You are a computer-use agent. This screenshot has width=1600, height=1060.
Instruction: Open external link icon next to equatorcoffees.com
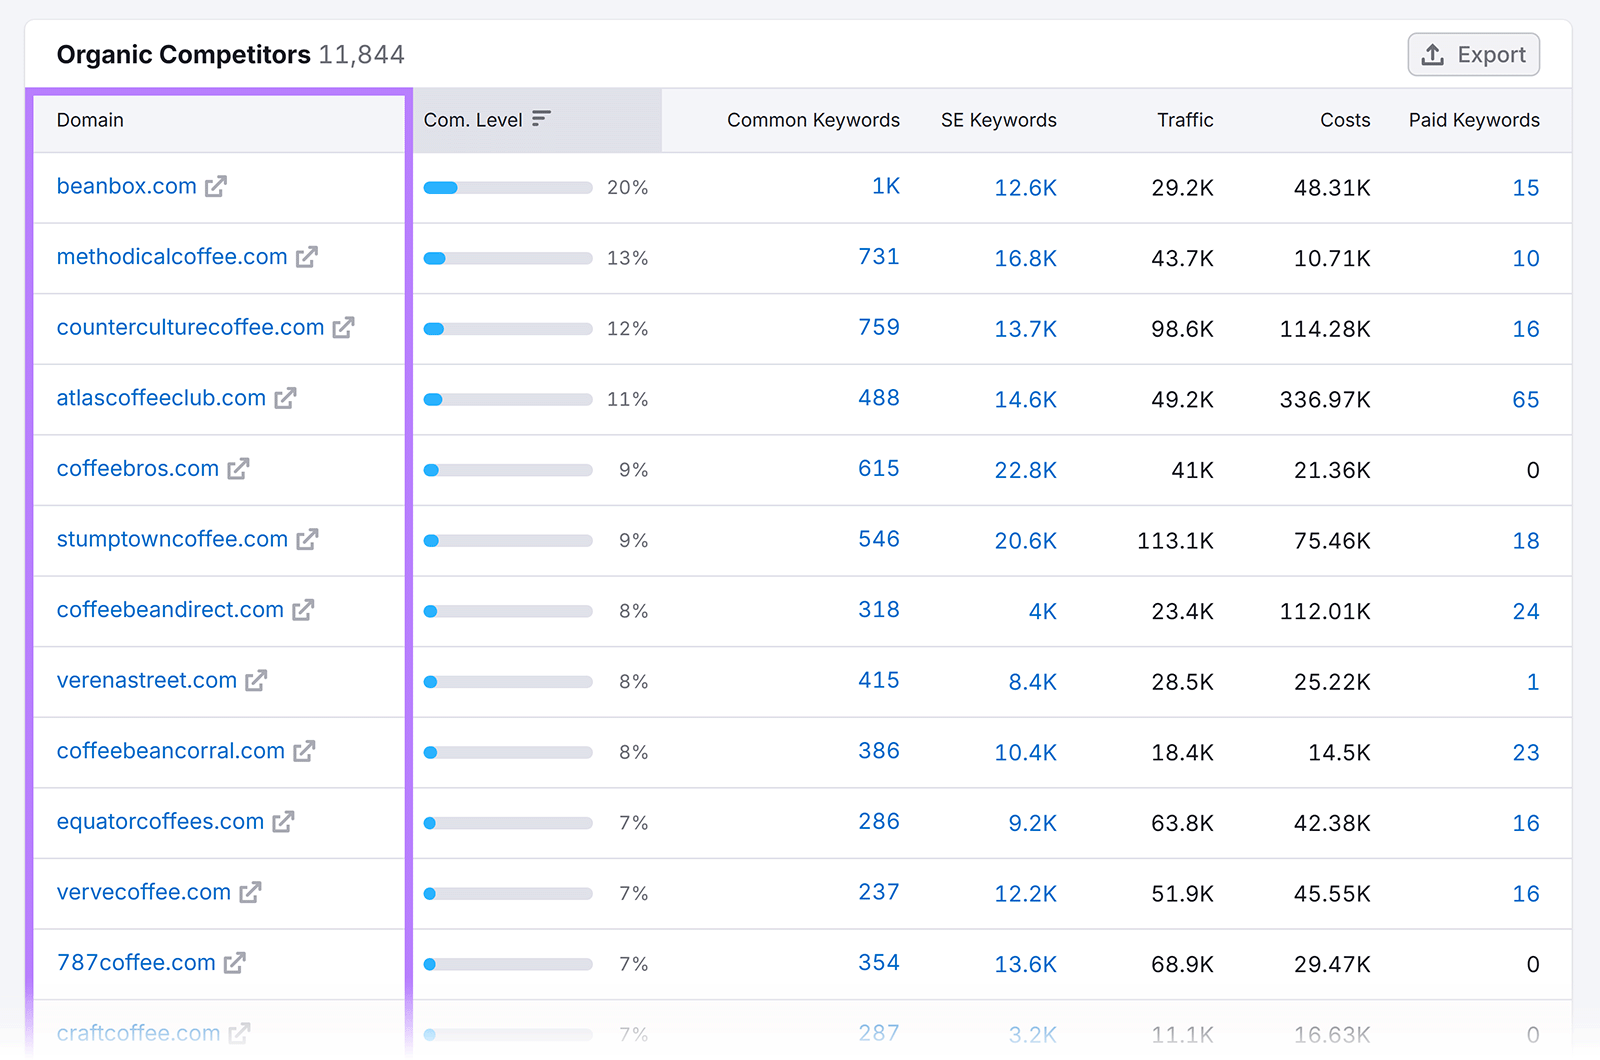(283, 822)
